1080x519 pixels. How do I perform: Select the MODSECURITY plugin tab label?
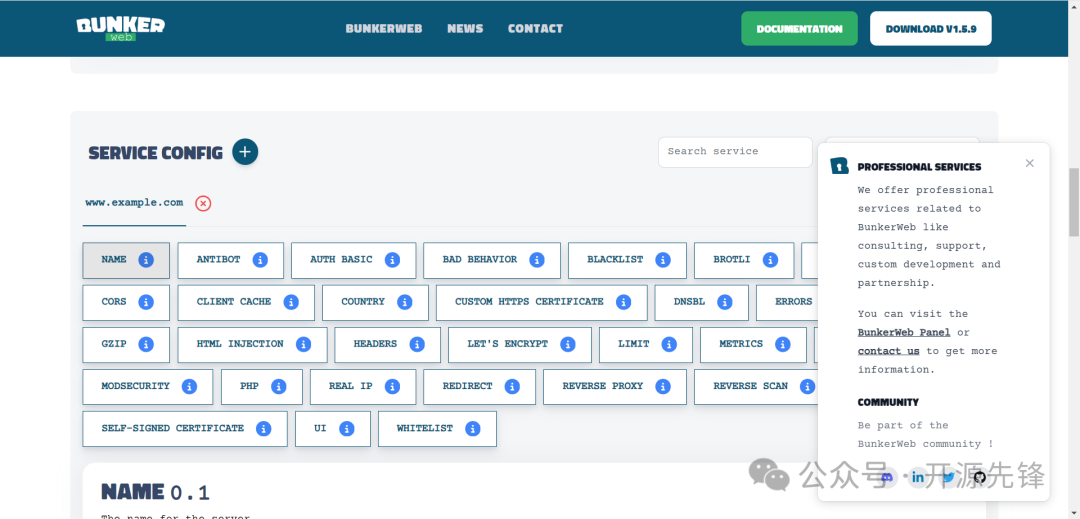pyautogui.click(x=135, y=386)
